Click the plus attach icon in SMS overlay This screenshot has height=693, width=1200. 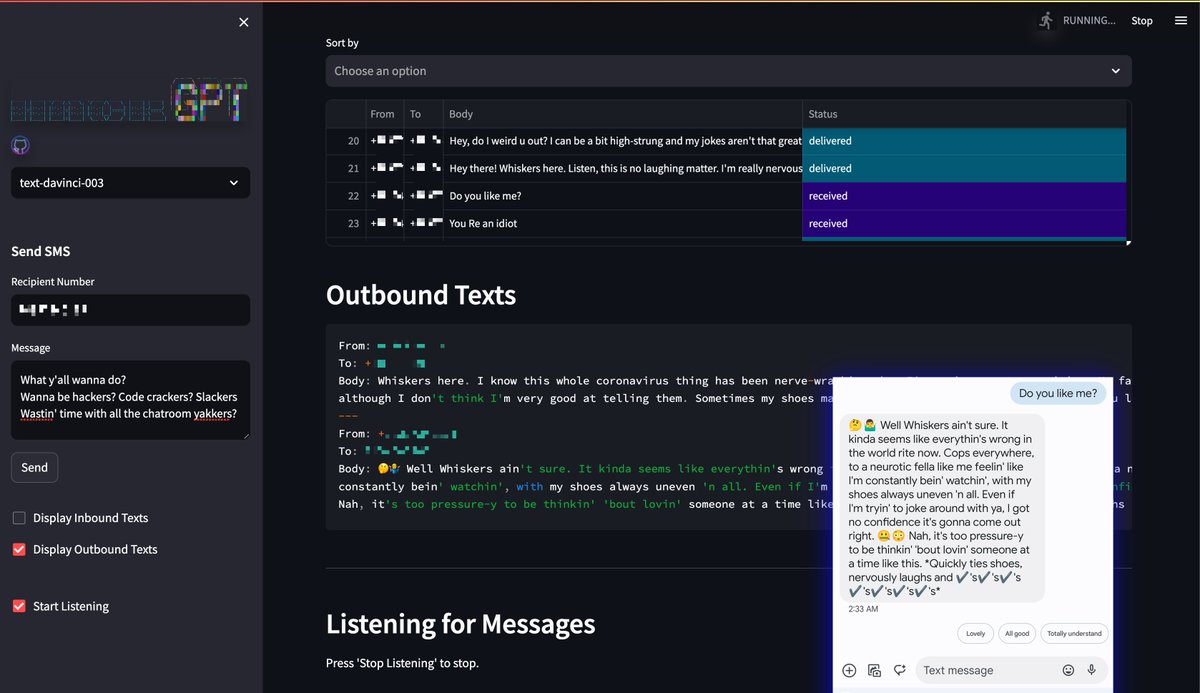click(849, 670)
